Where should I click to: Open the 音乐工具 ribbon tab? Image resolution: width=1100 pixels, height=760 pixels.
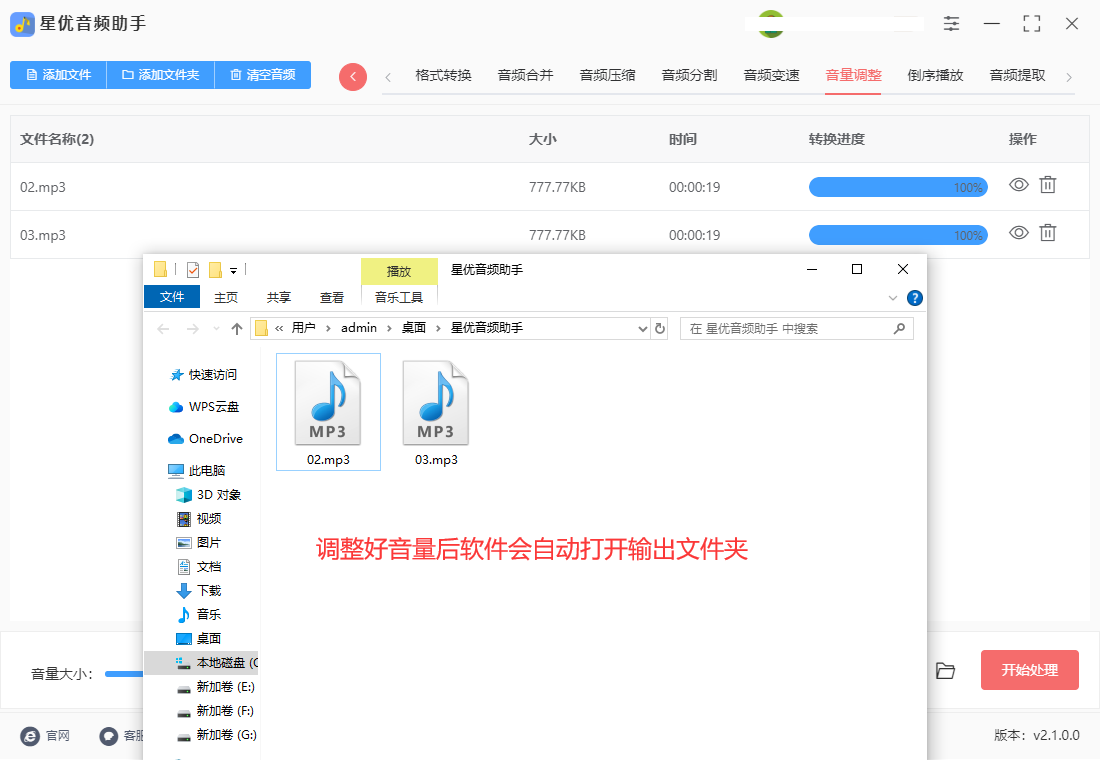pyautogui.click(x=399, y=298)
